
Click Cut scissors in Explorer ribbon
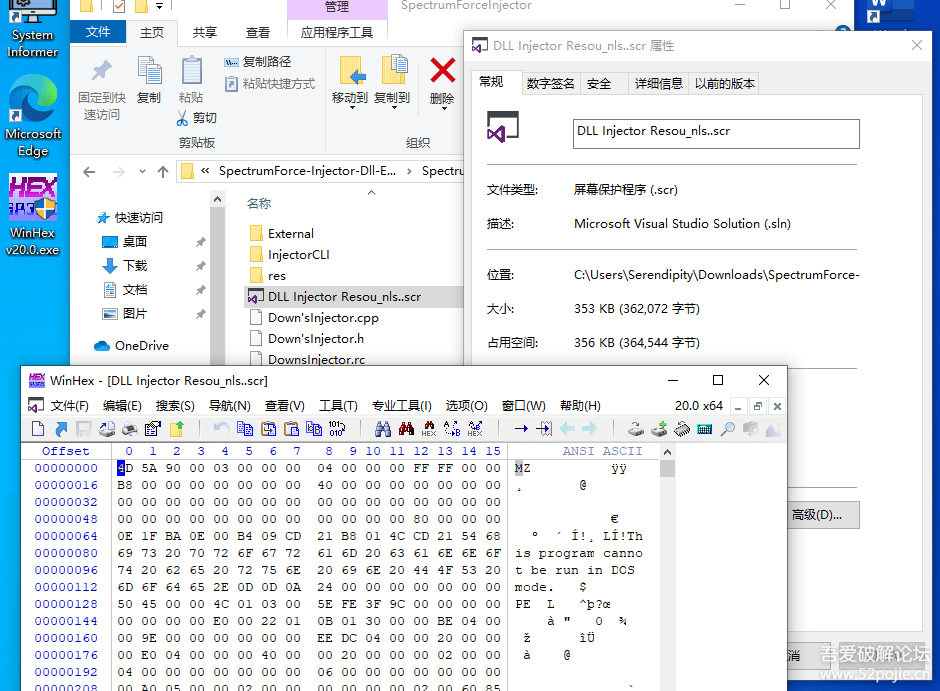pos(197,118)
